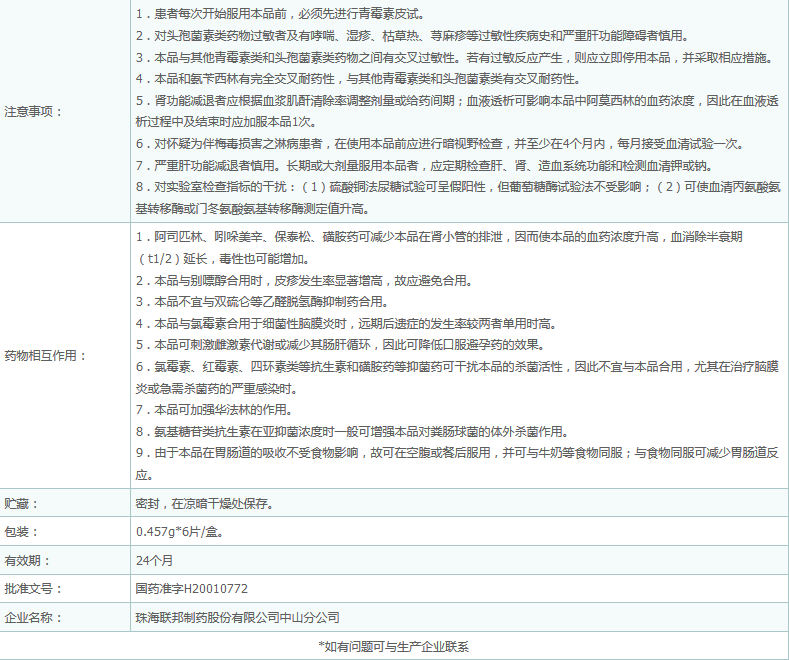Screen dimensions: 789x660
Task: Click the storage value 密封，在凉暗干燥处保存
Action: (205, 503)
